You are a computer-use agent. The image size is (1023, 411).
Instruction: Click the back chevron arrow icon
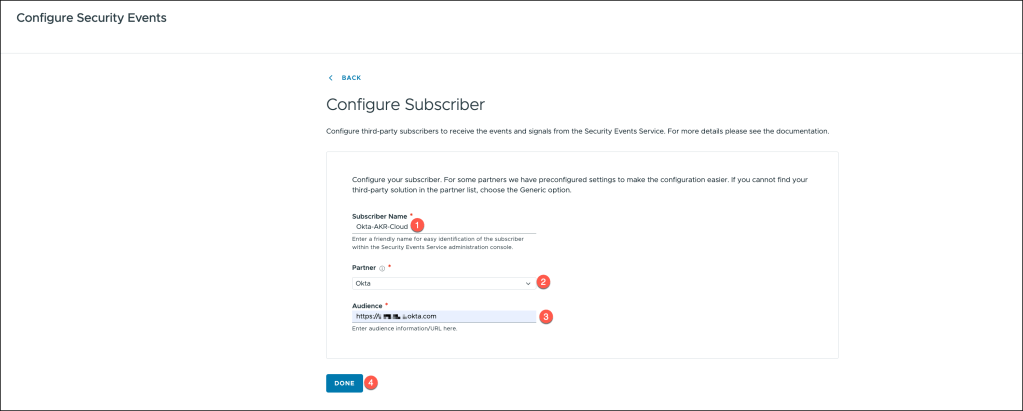click(331, 77)
